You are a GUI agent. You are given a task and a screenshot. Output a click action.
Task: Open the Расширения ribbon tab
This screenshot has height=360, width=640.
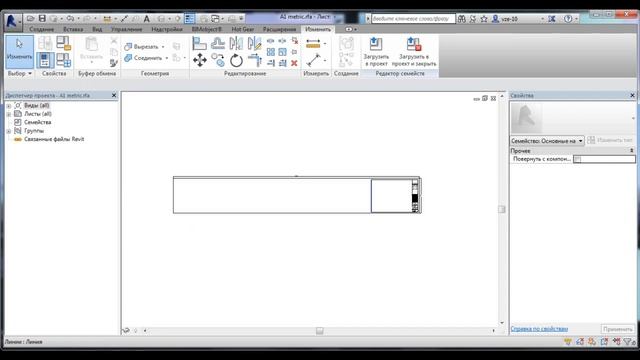[x=279, y=29]
